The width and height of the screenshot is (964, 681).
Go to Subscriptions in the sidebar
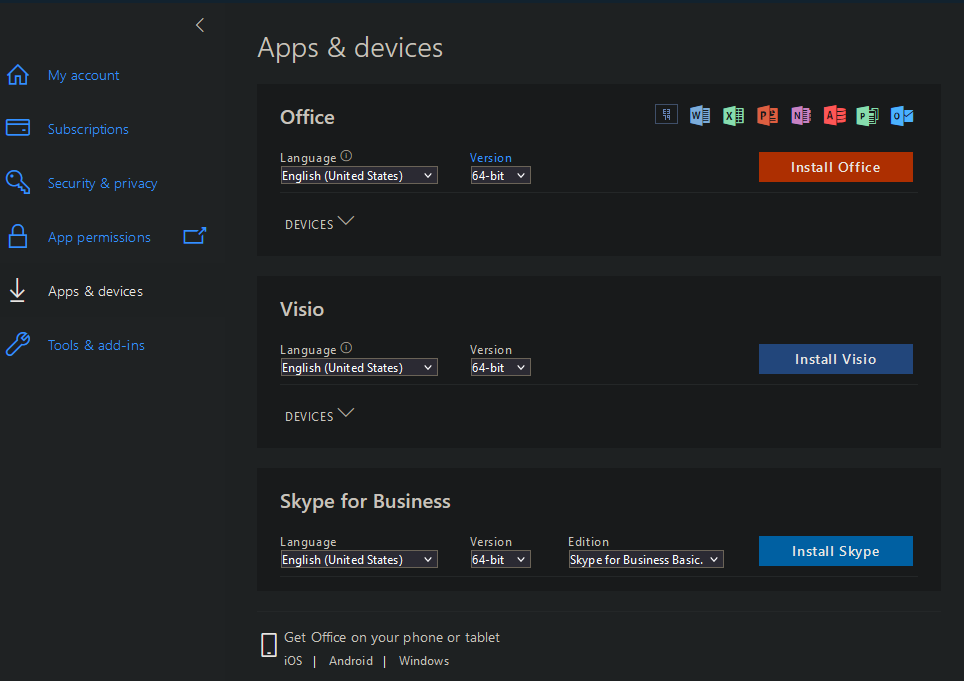point(88,129)
